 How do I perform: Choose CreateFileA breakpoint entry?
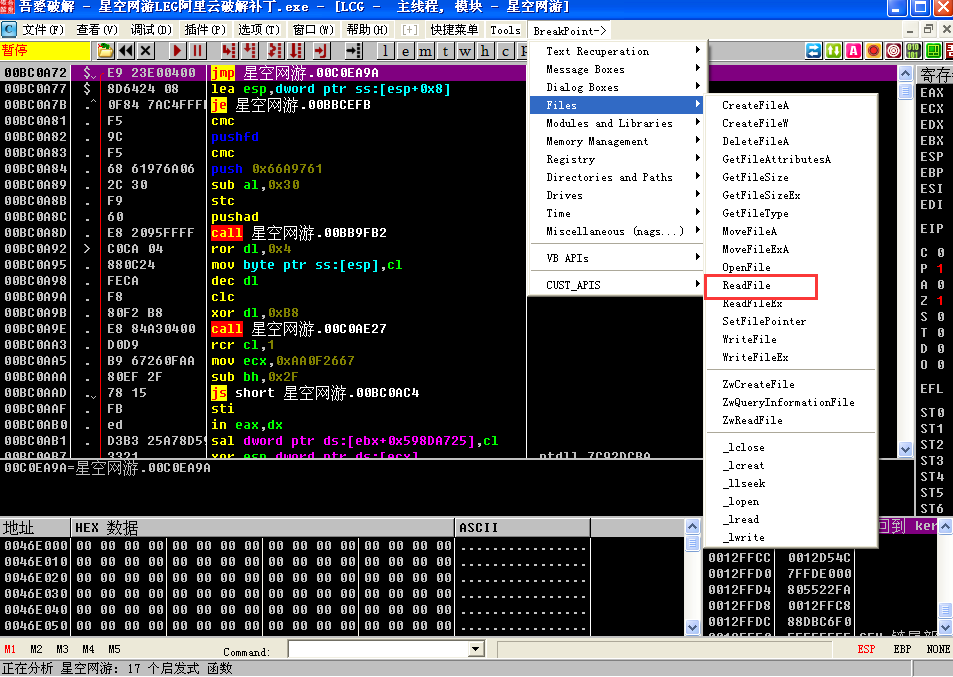click(755, 105)
